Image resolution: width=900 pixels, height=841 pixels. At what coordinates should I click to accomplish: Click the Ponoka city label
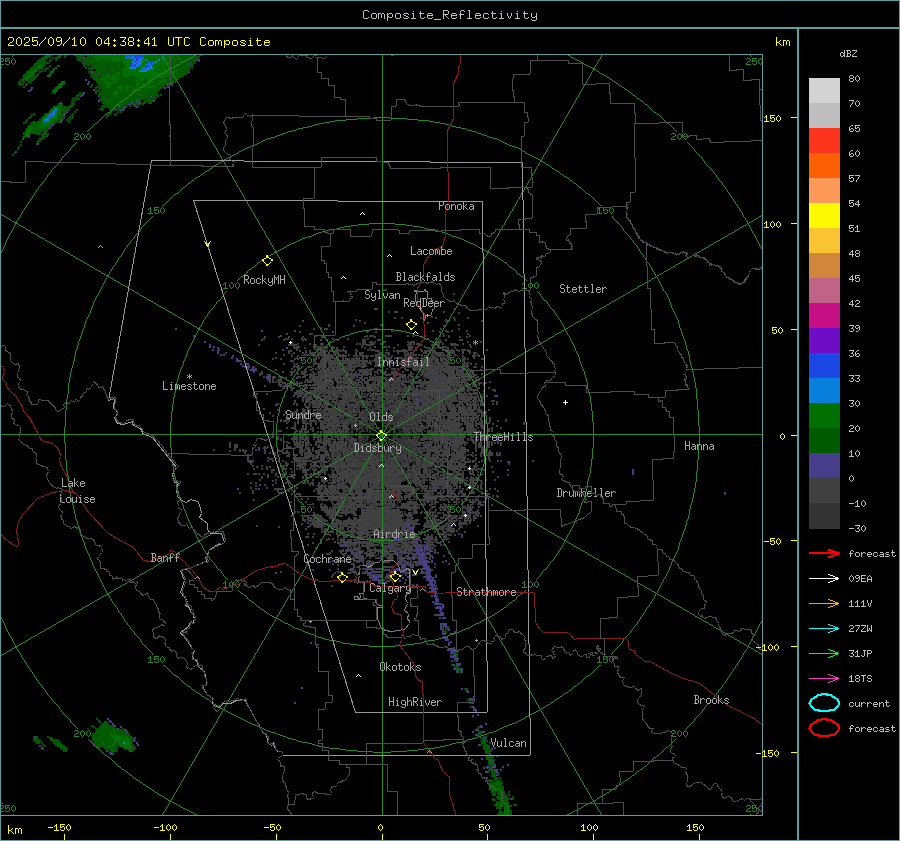(456, 206)
